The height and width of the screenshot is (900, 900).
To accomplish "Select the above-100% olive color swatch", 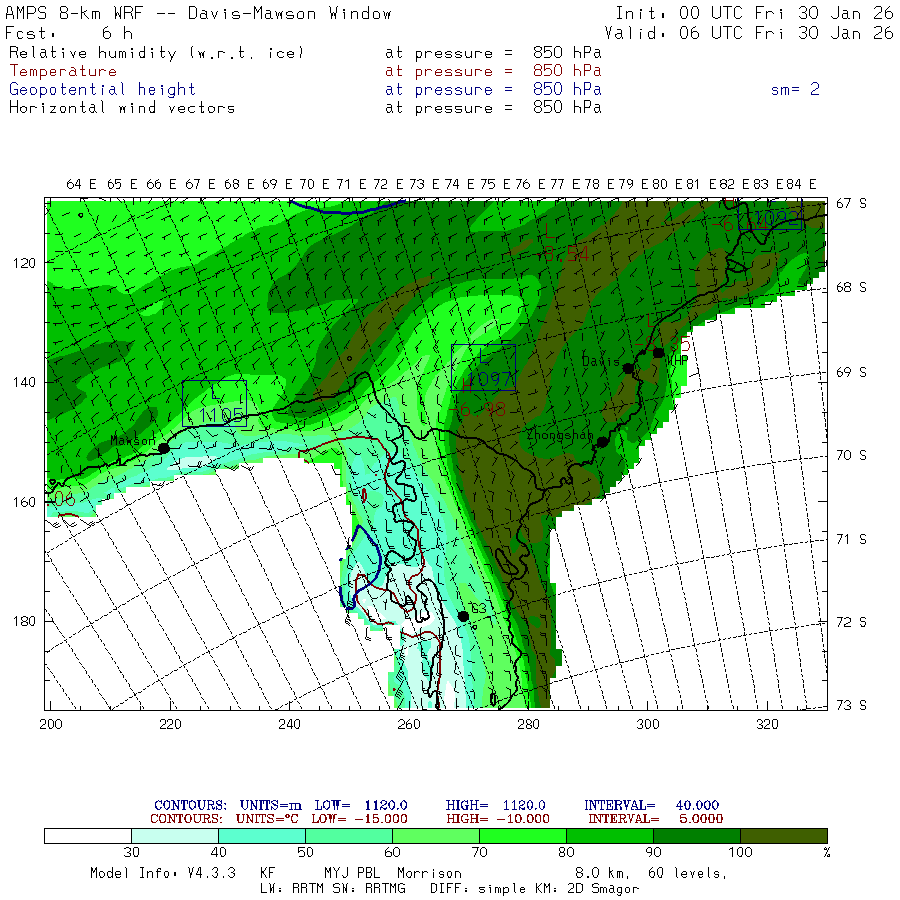I will (783, 836).
